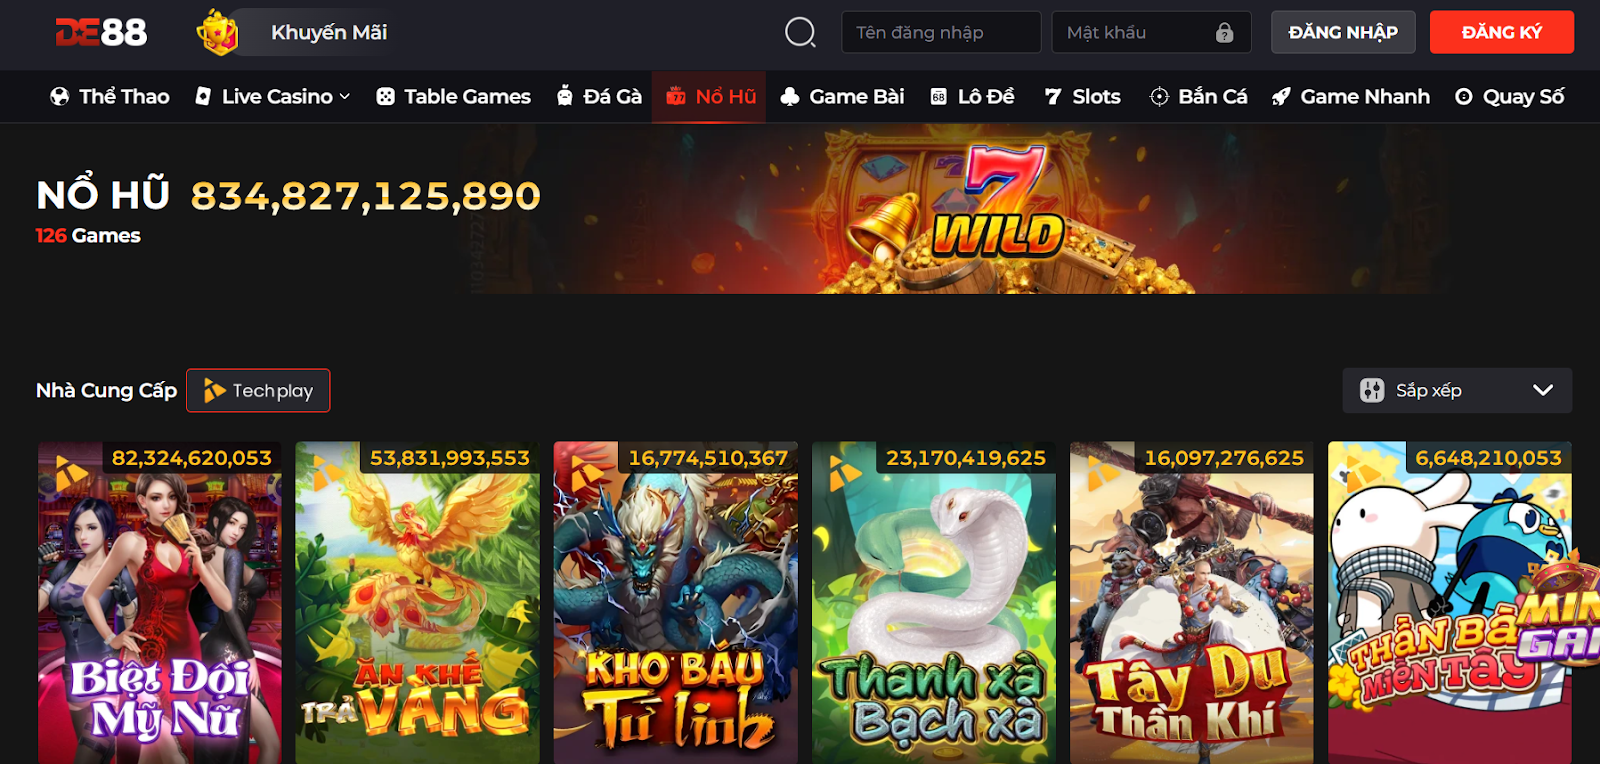Open the Kho Báu Tứ Linh game thumbnail
The image size is (1600, 764).
(x=676, y=603)
